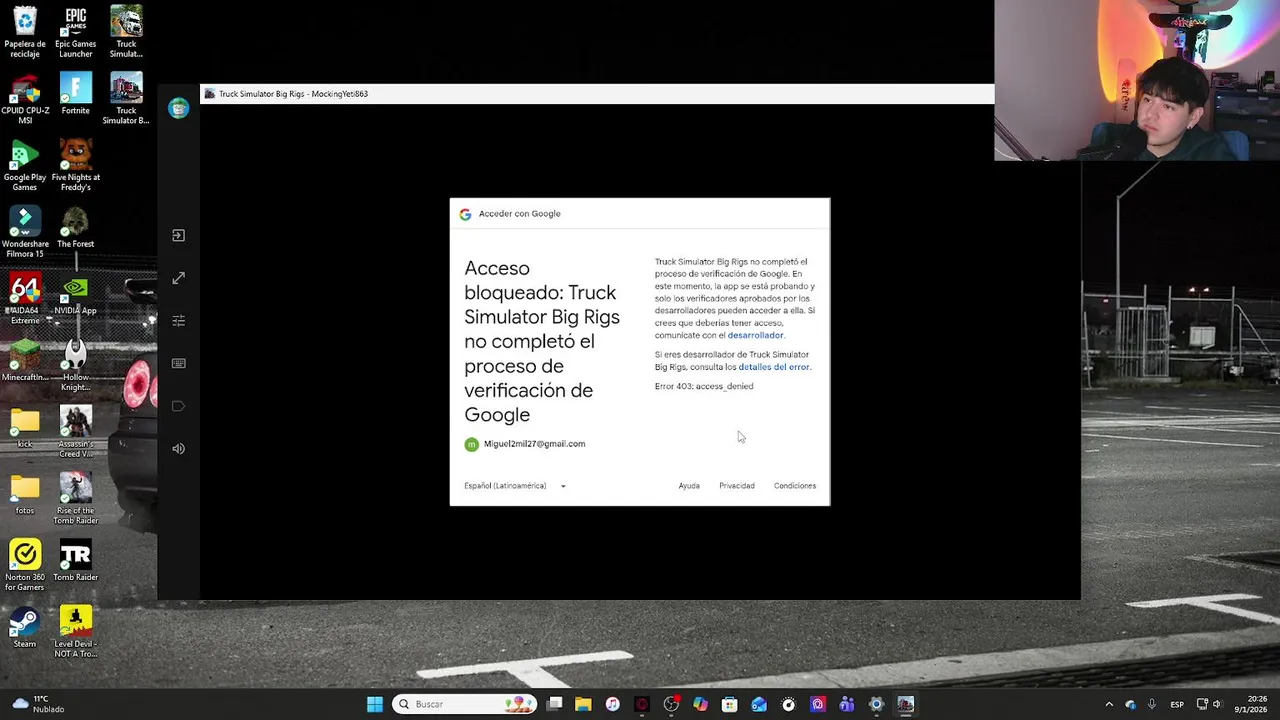The height and width of the screenshot is (720, 1280).
Task: Click the exit icon in game sidebar
Action: point(178,235)
